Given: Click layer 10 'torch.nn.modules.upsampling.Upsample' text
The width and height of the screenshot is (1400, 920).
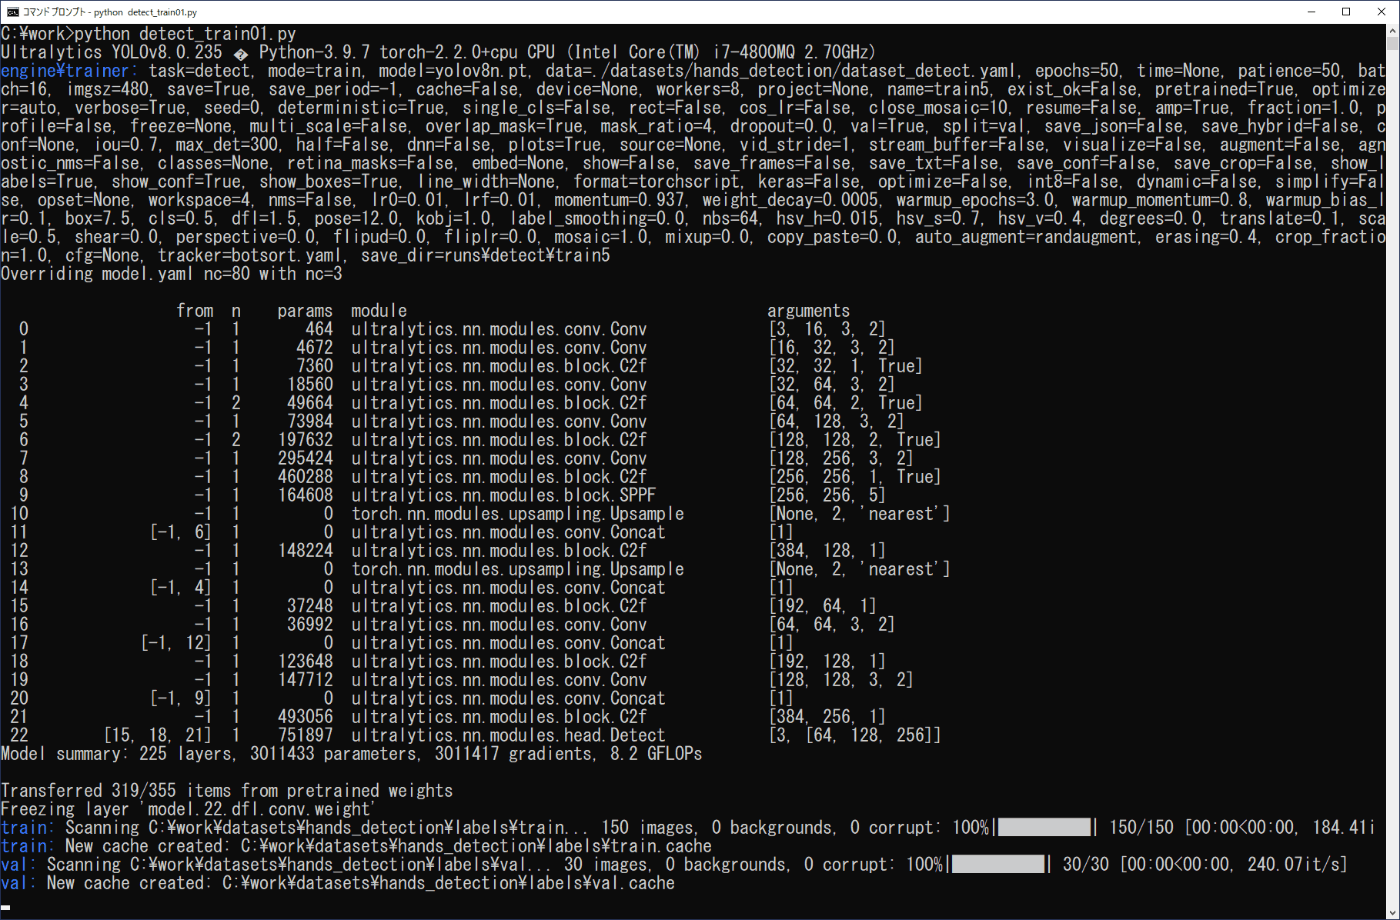Looking at the screenshot, I should [x=517, y=513].
